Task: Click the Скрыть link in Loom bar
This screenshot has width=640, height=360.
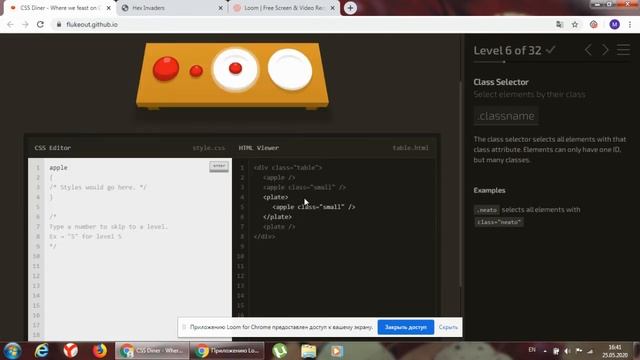Action: coord(448,327)
